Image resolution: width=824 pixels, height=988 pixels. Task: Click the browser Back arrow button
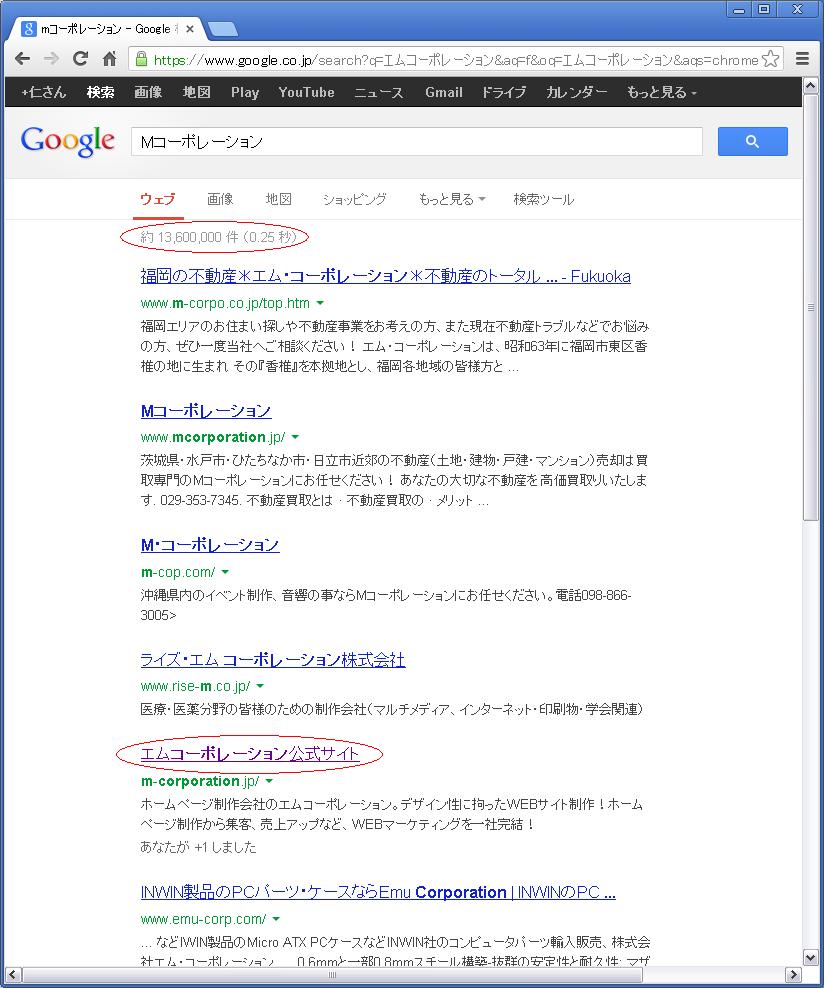(22, 59)
